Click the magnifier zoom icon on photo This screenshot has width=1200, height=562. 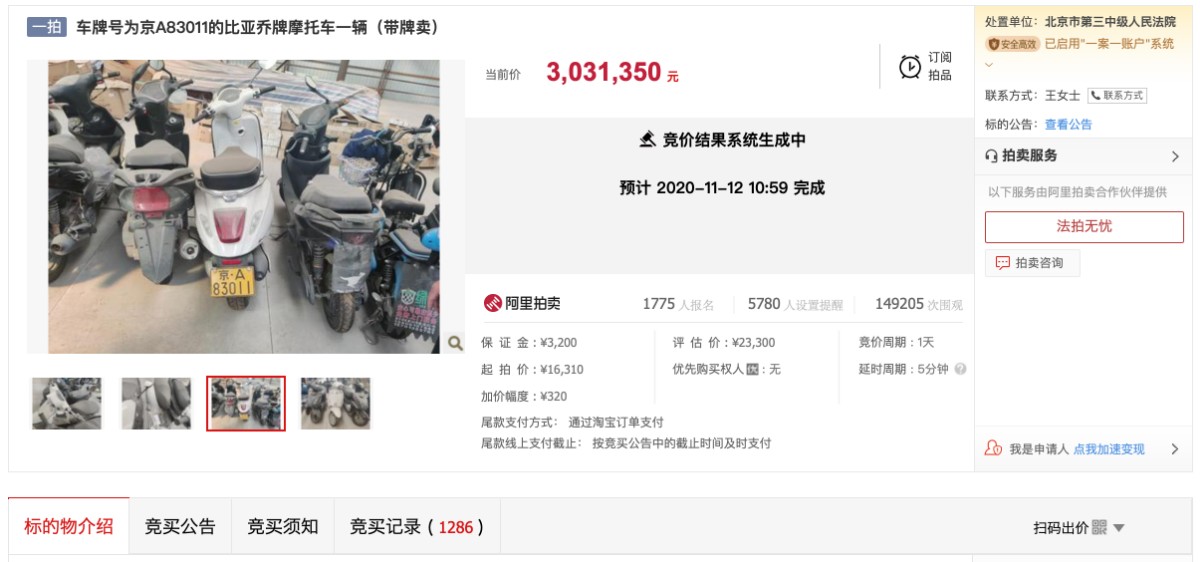click(455, 343)
